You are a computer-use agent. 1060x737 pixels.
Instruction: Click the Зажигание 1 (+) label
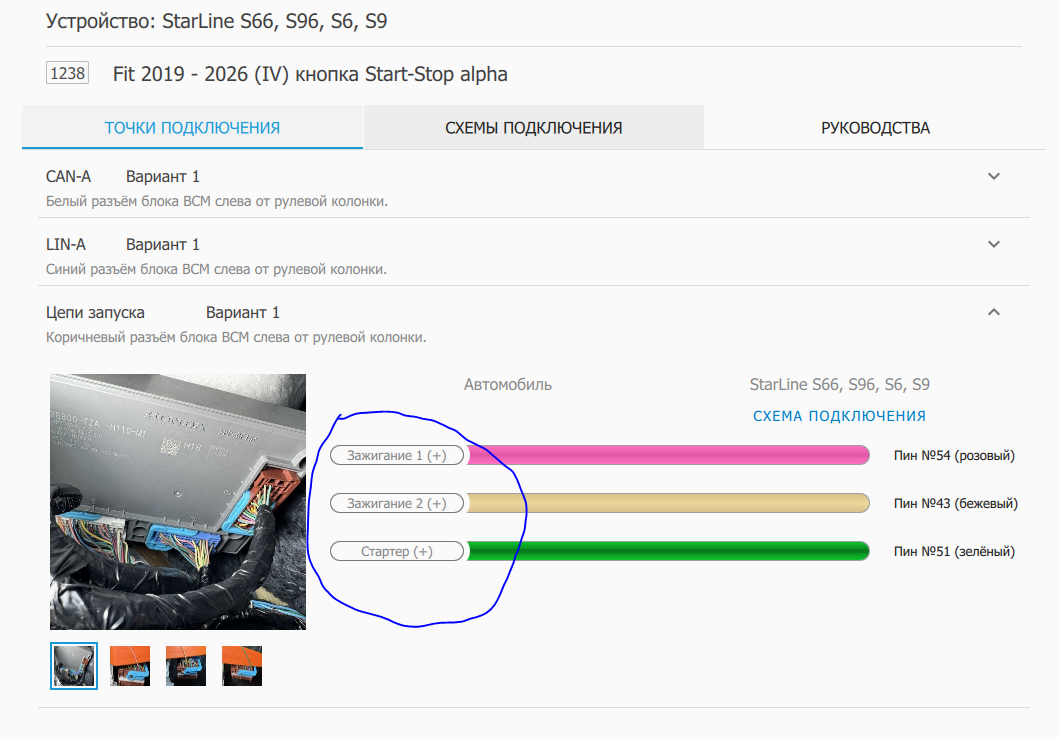(x=397, y=455)
